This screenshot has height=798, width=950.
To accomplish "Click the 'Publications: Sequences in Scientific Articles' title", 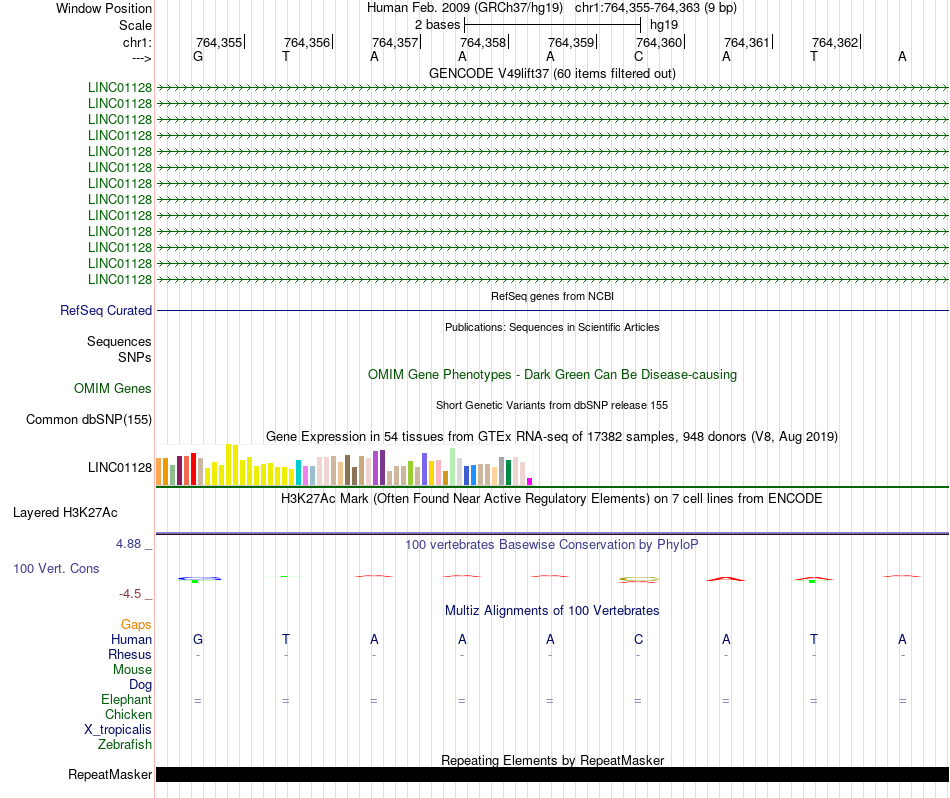I will (552, 327).
